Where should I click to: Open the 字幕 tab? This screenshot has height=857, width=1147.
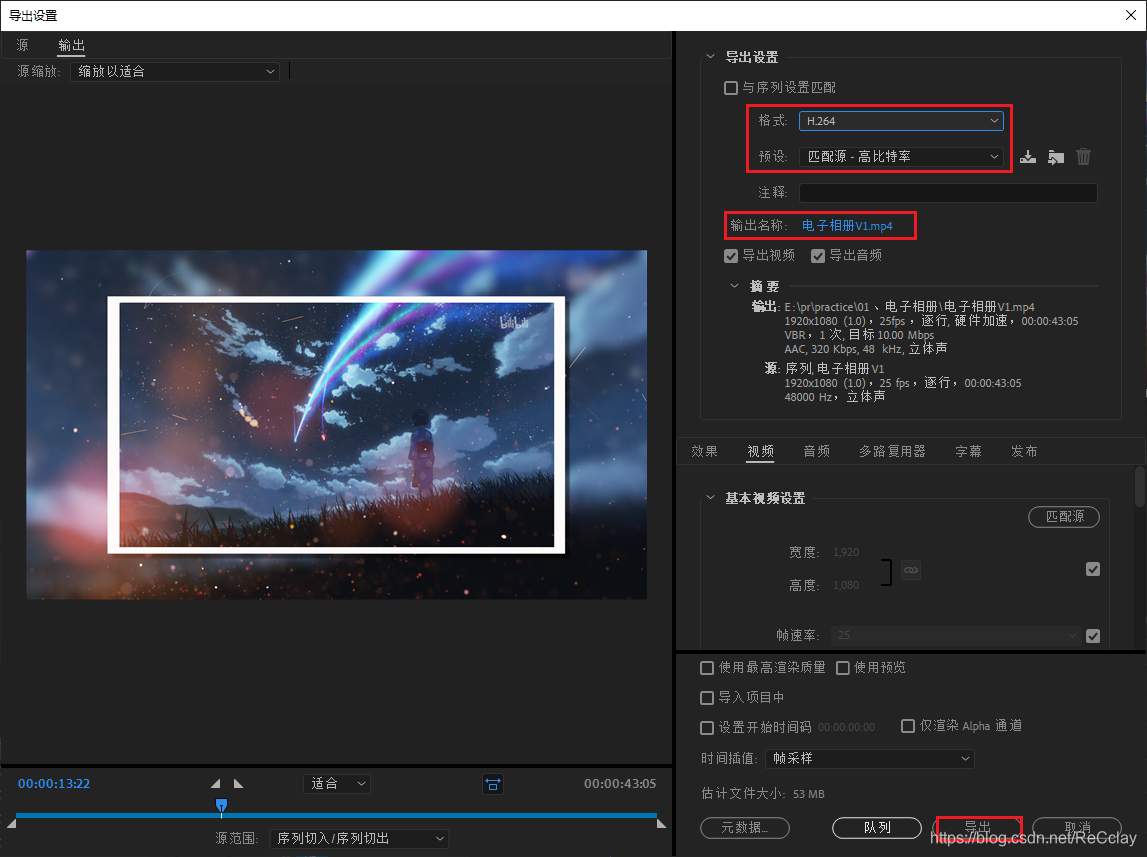[969, 452]
